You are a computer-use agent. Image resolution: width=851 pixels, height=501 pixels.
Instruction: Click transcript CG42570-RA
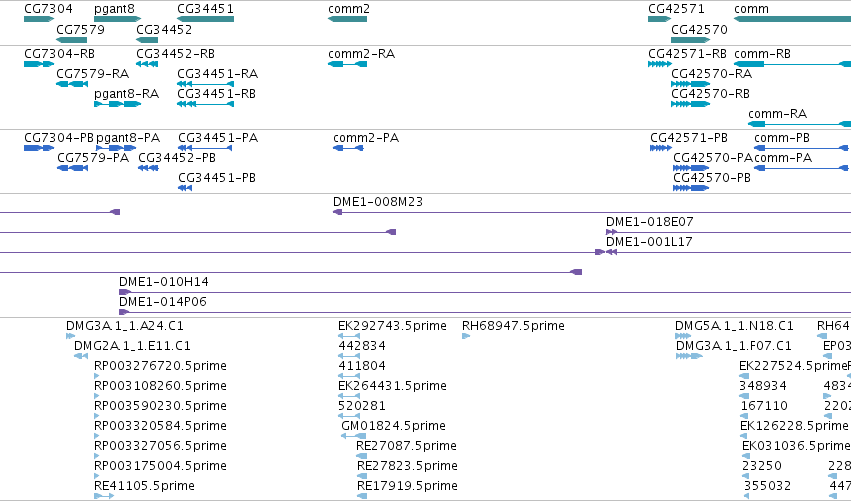click(690, 84)
